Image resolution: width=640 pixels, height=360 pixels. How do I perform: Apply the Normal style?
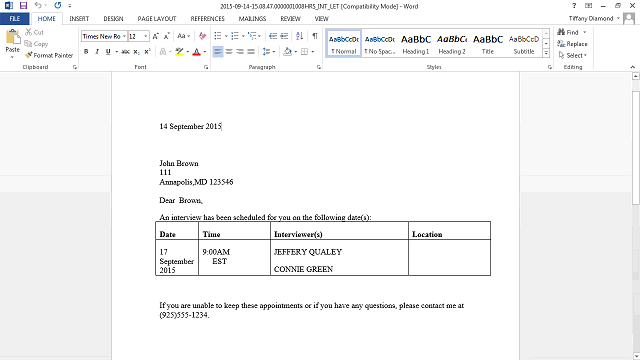(344, 43)
